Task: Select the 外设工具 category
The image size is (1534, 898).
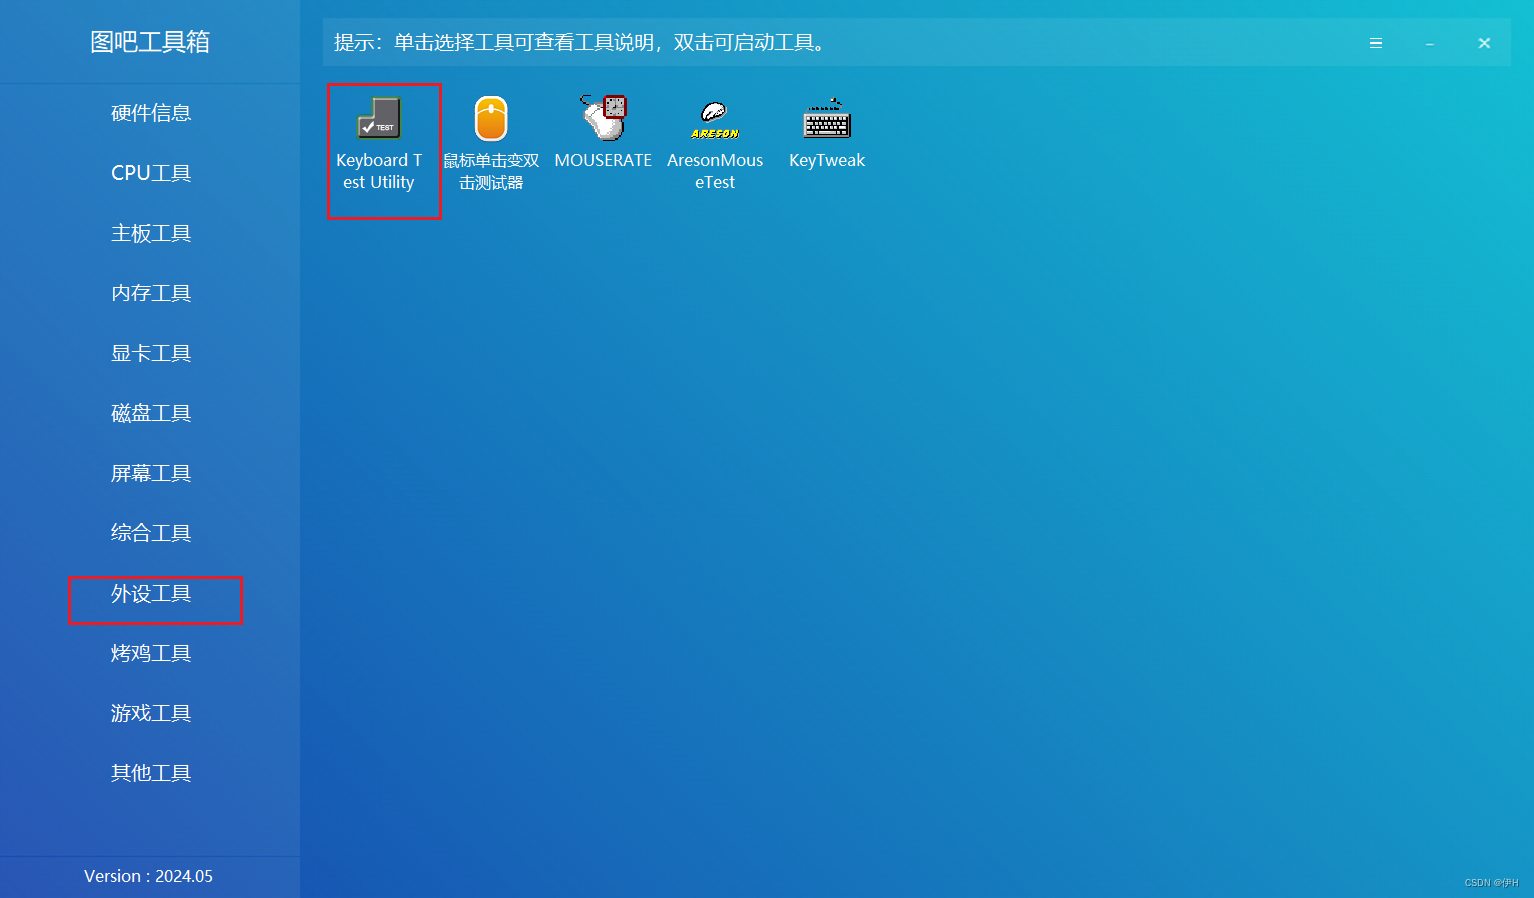Action: tap(151, 593)
